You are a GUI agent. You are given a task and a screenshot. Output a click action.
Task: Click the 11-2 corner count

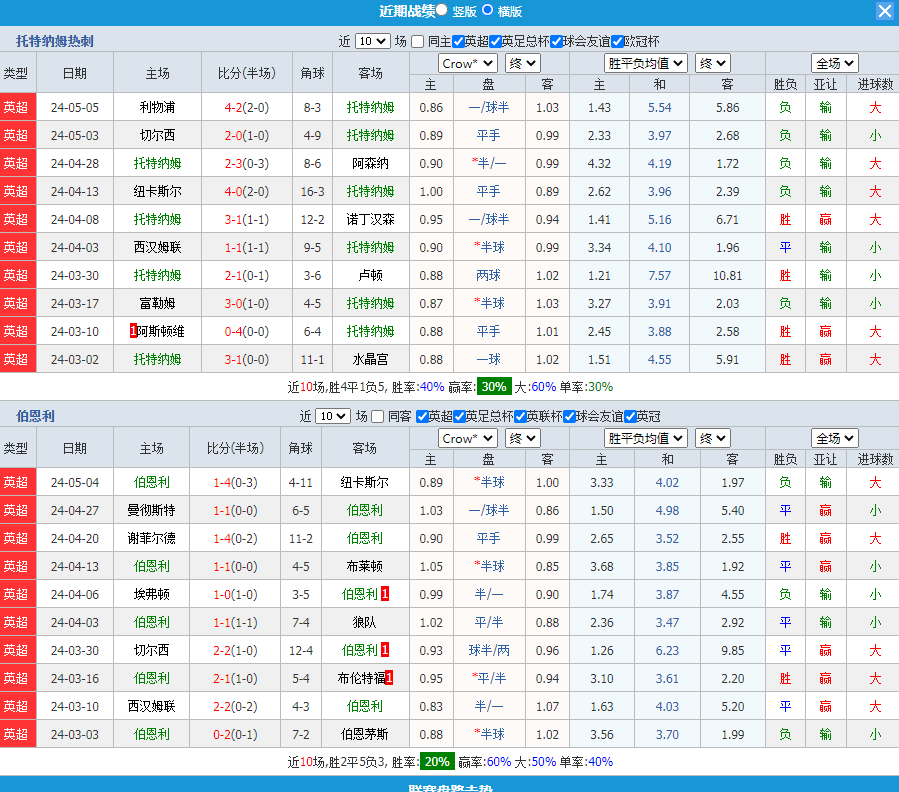click(301, 539)
